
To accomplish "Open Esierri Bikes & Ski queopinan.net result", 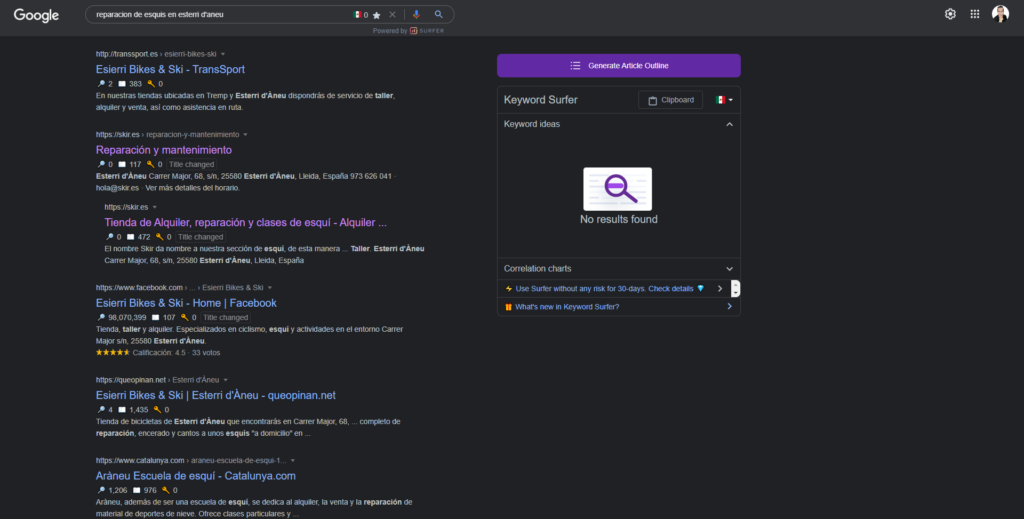I will point(216,396).
